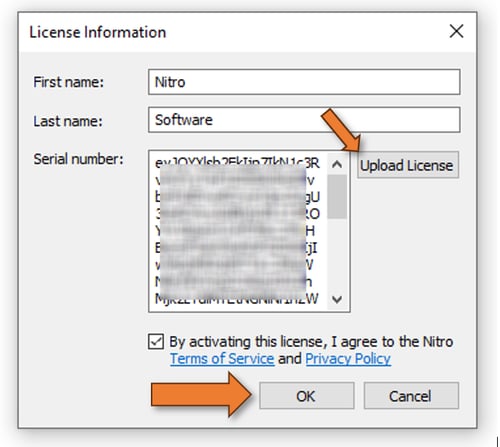Click the Serial number label
This screenshot has width=500, height=447.
tap(78, 159)
